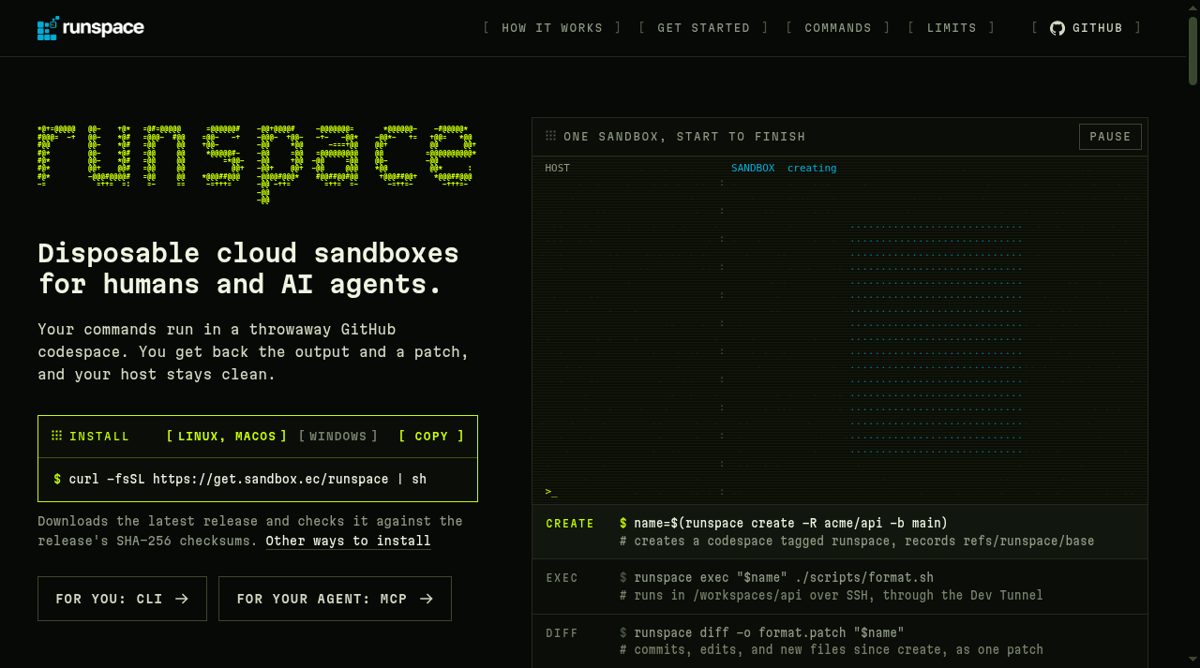The height and width of the screenshot is (668, 1200).
Task: Click the SANDBOX label in terminal
Action: 753,168
